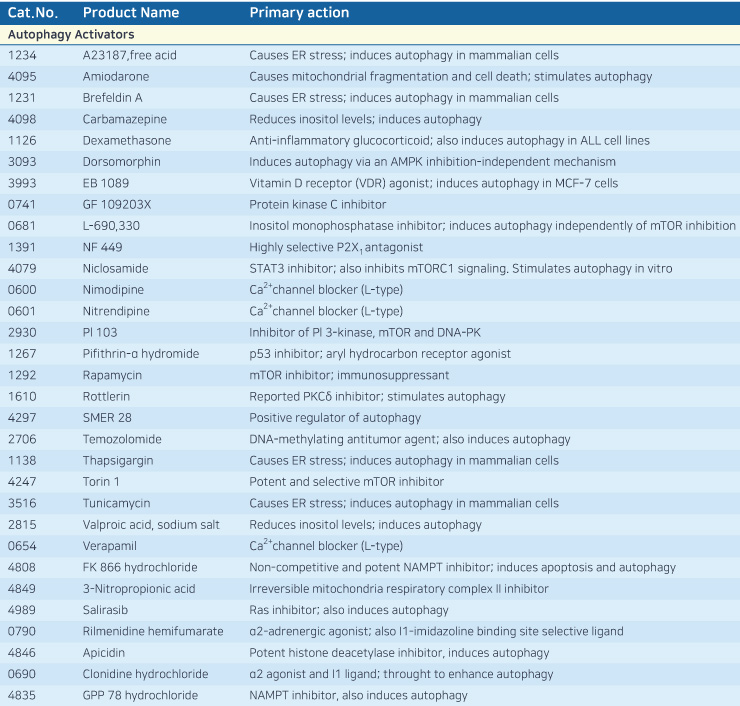This screenshot has height=706, width=740.
Task: Select 'SMER 28' product name
Action: (x=107, y=418)
